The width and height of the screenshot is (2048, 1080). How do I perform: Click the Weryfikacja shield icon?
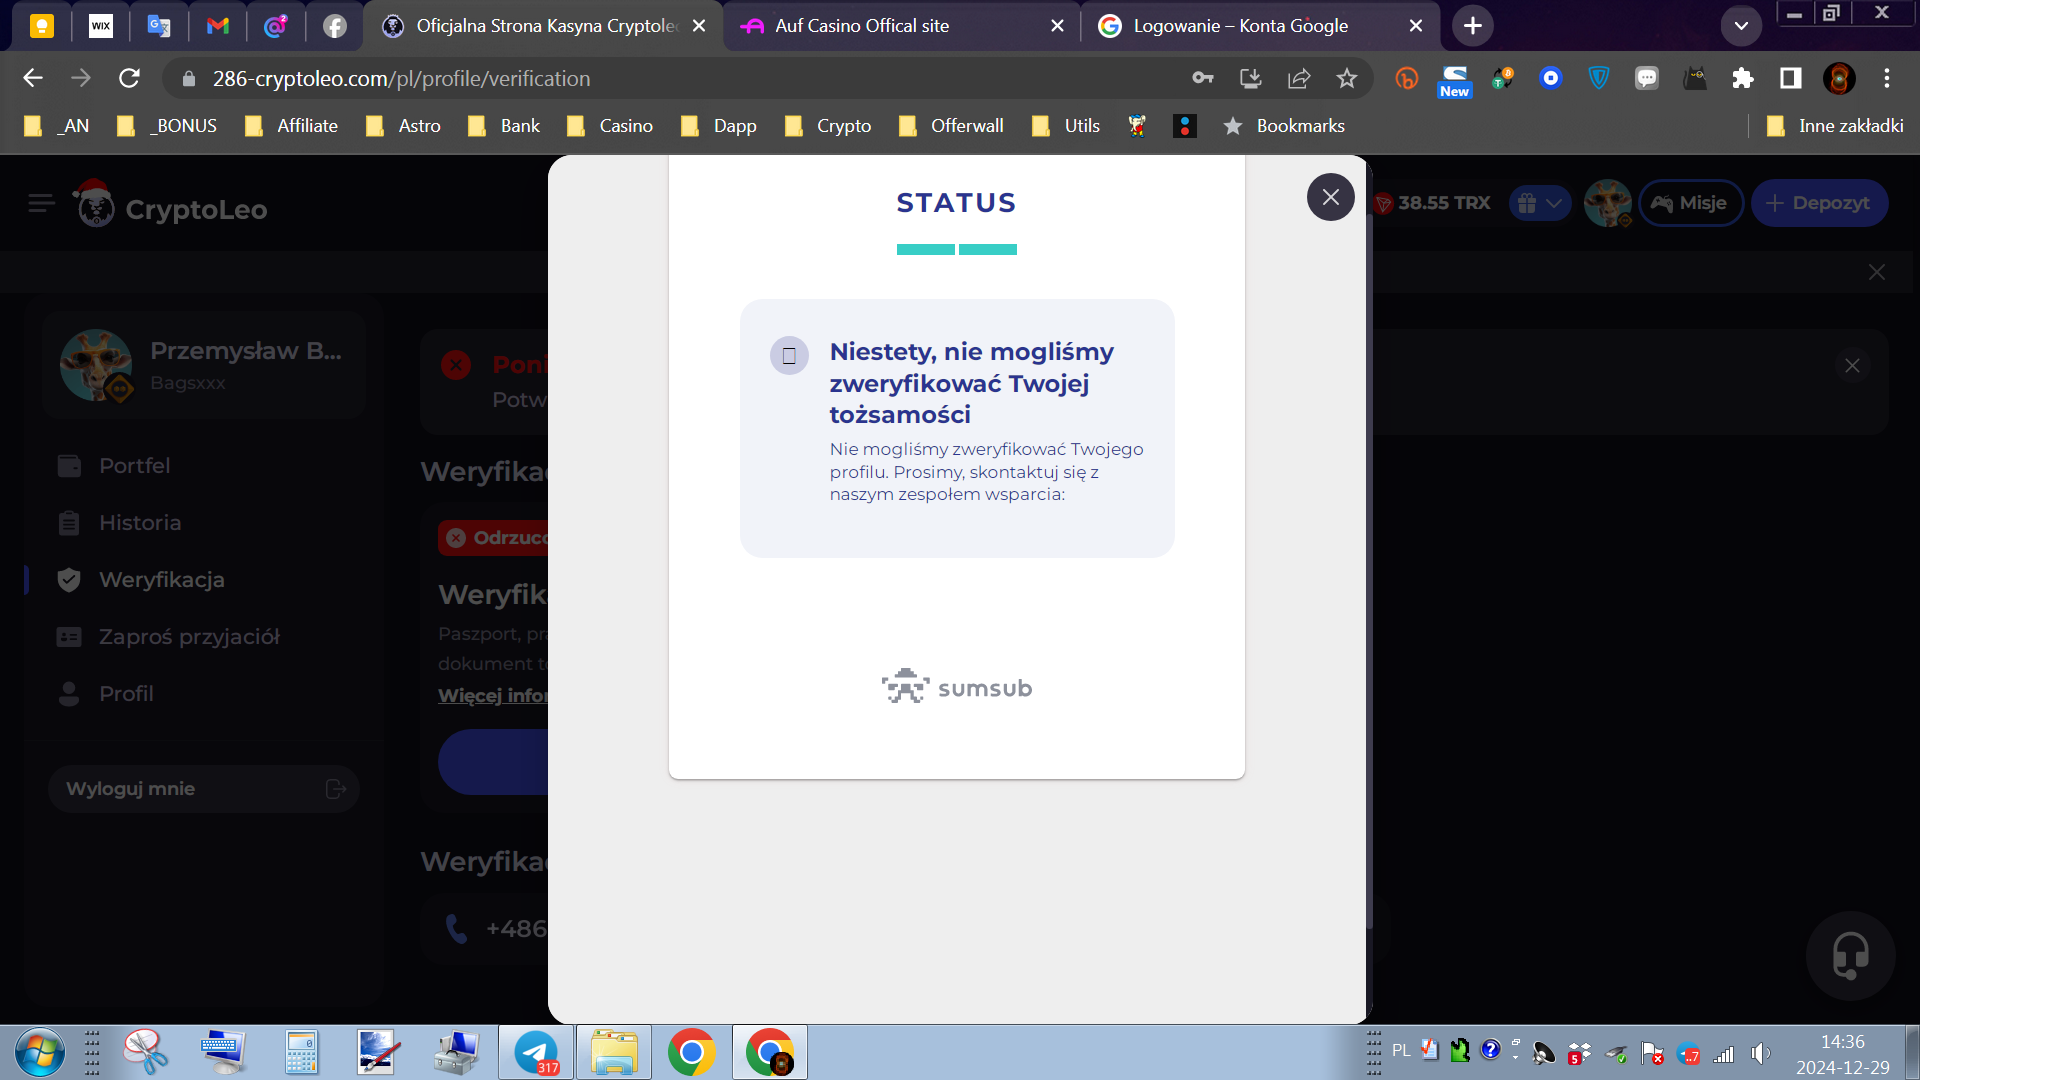pos(68,579)
